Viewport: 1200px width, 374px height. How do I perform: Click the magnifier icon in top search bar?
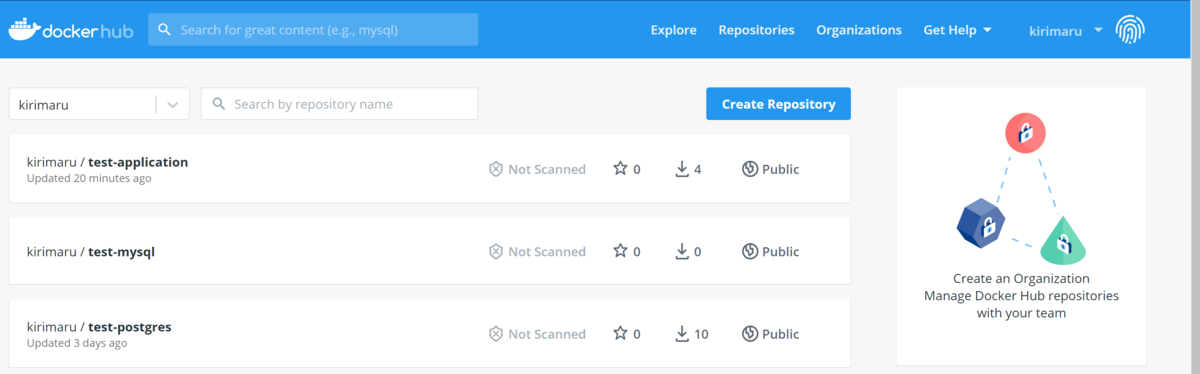165,30
